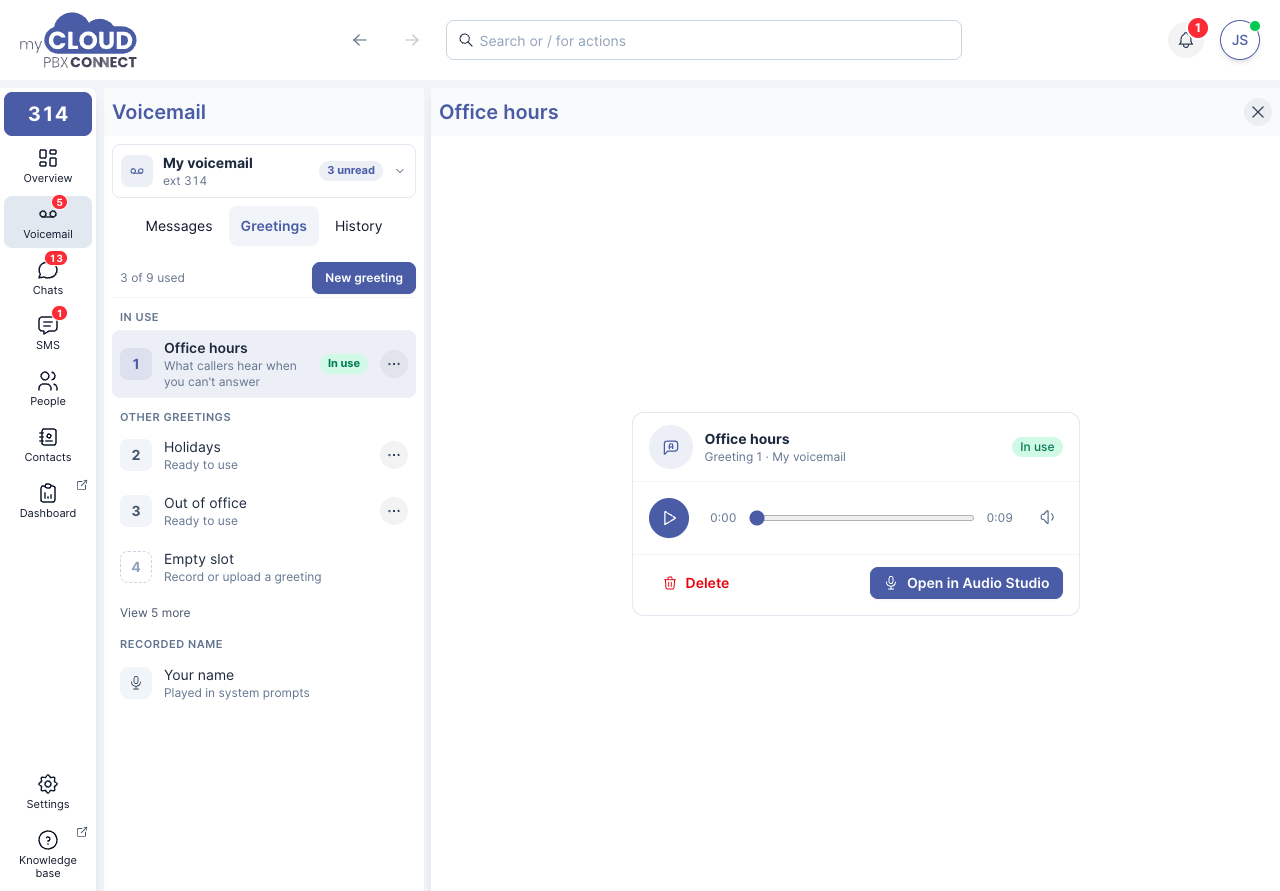This screenshot has width=1280, height=891.
Task: Open Settings gear in sidebar
Action: pos(48,792)
